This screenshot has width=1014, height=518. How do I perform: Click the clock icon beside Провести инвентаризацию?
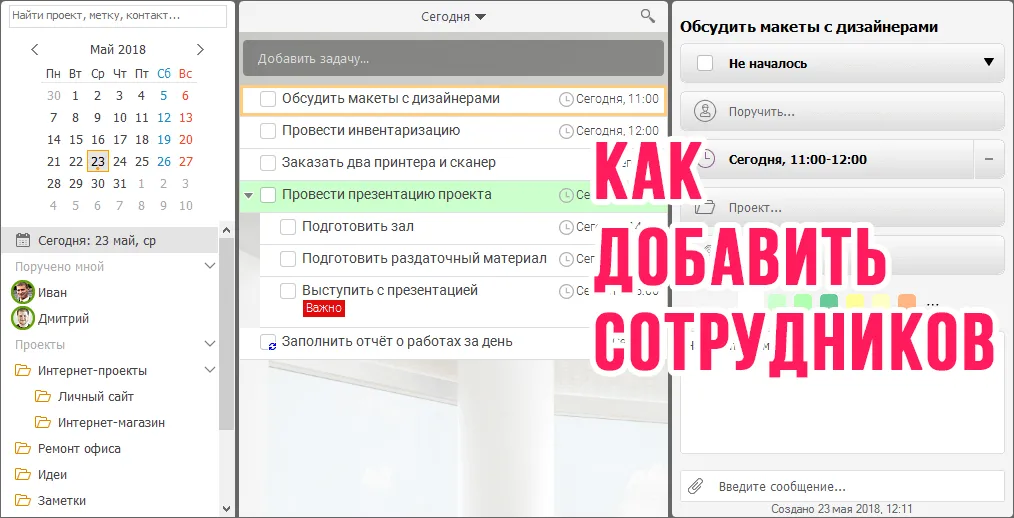[566, 131]
